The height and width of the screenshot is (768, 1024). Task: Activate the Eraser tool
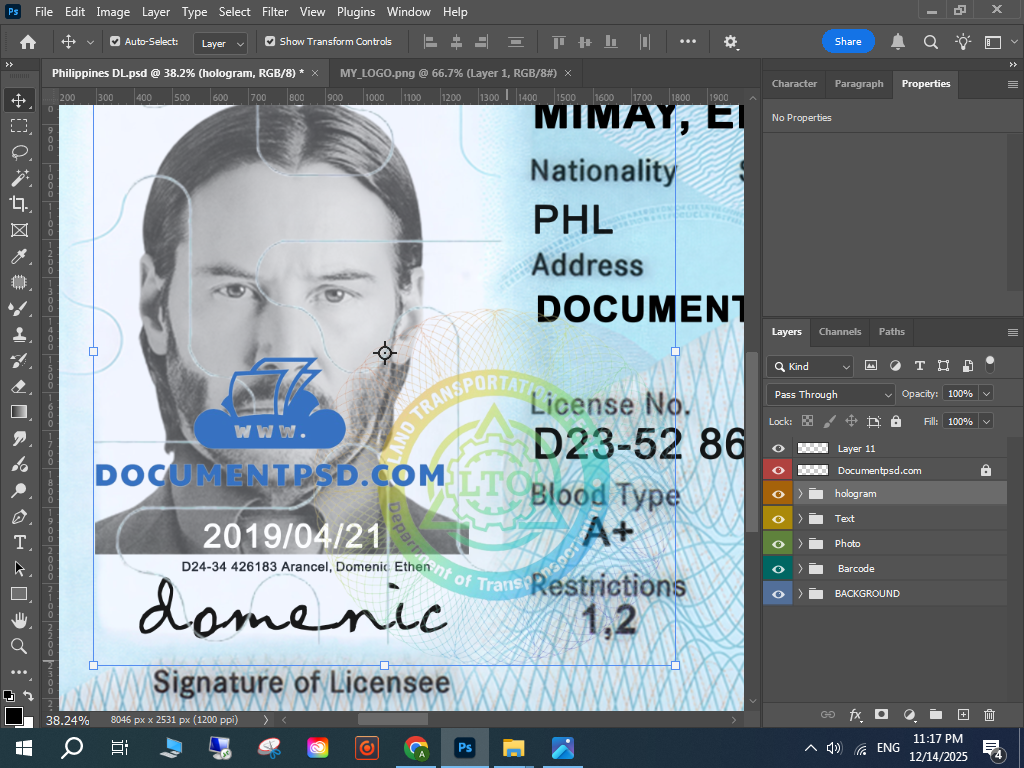[19, 386]
